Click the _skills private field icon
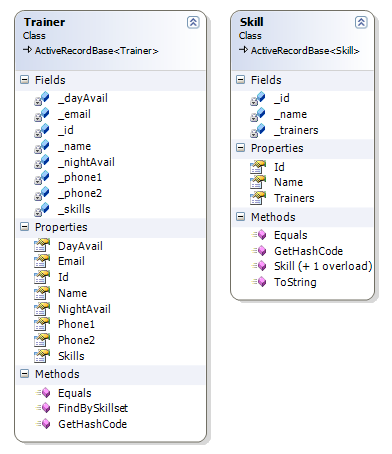 [x=42, y=210]
